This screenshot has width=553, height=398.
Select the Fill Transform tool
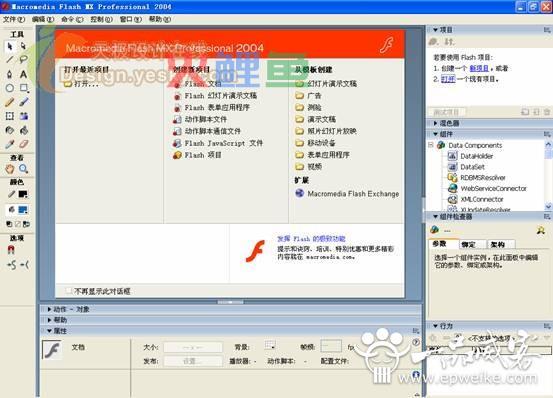(x=24, y=116)
